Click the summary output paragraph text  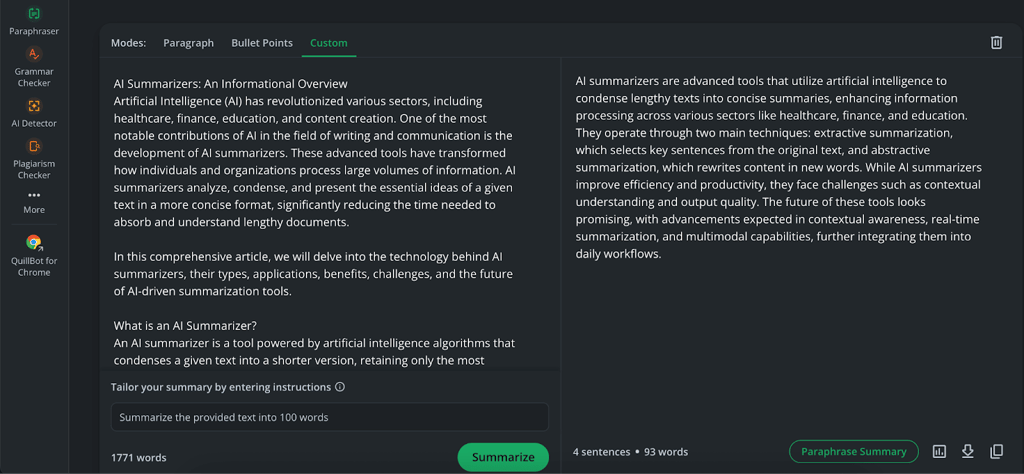[x=778, y=167]
